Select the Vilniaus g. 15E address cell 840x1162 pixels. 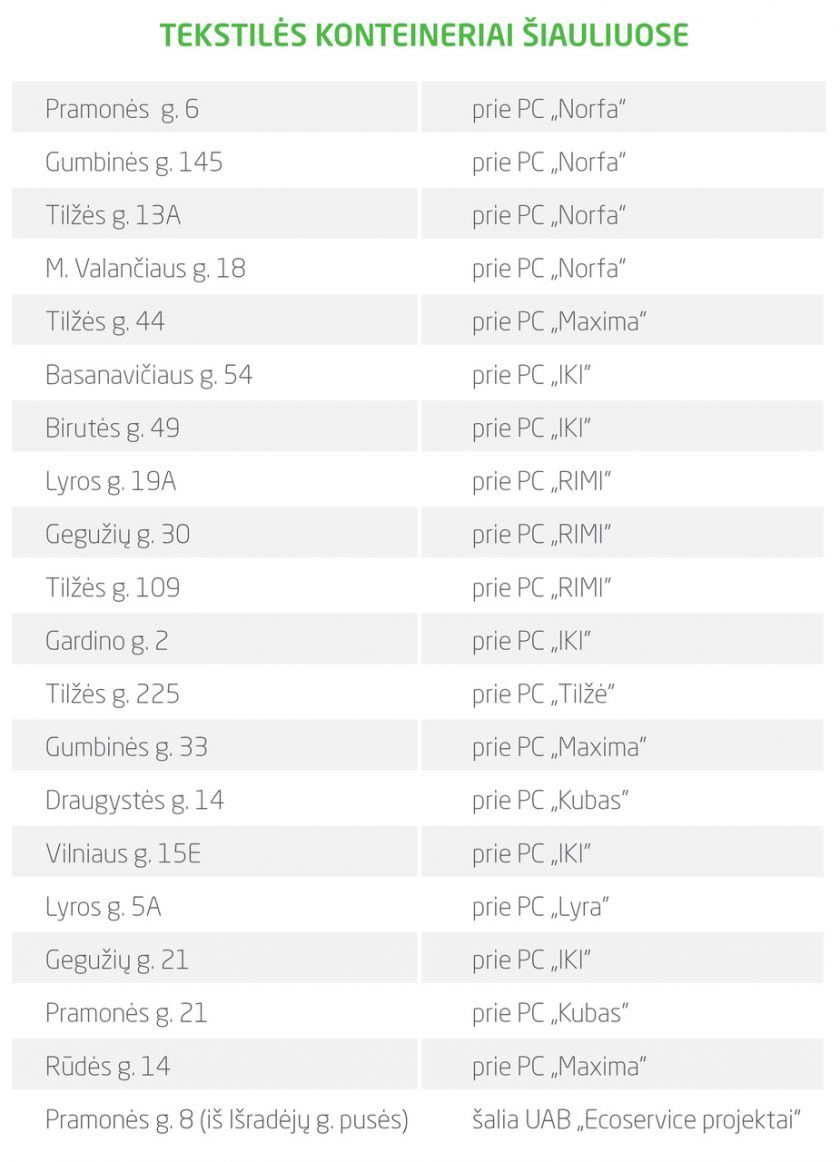click(x=123, y=853)
